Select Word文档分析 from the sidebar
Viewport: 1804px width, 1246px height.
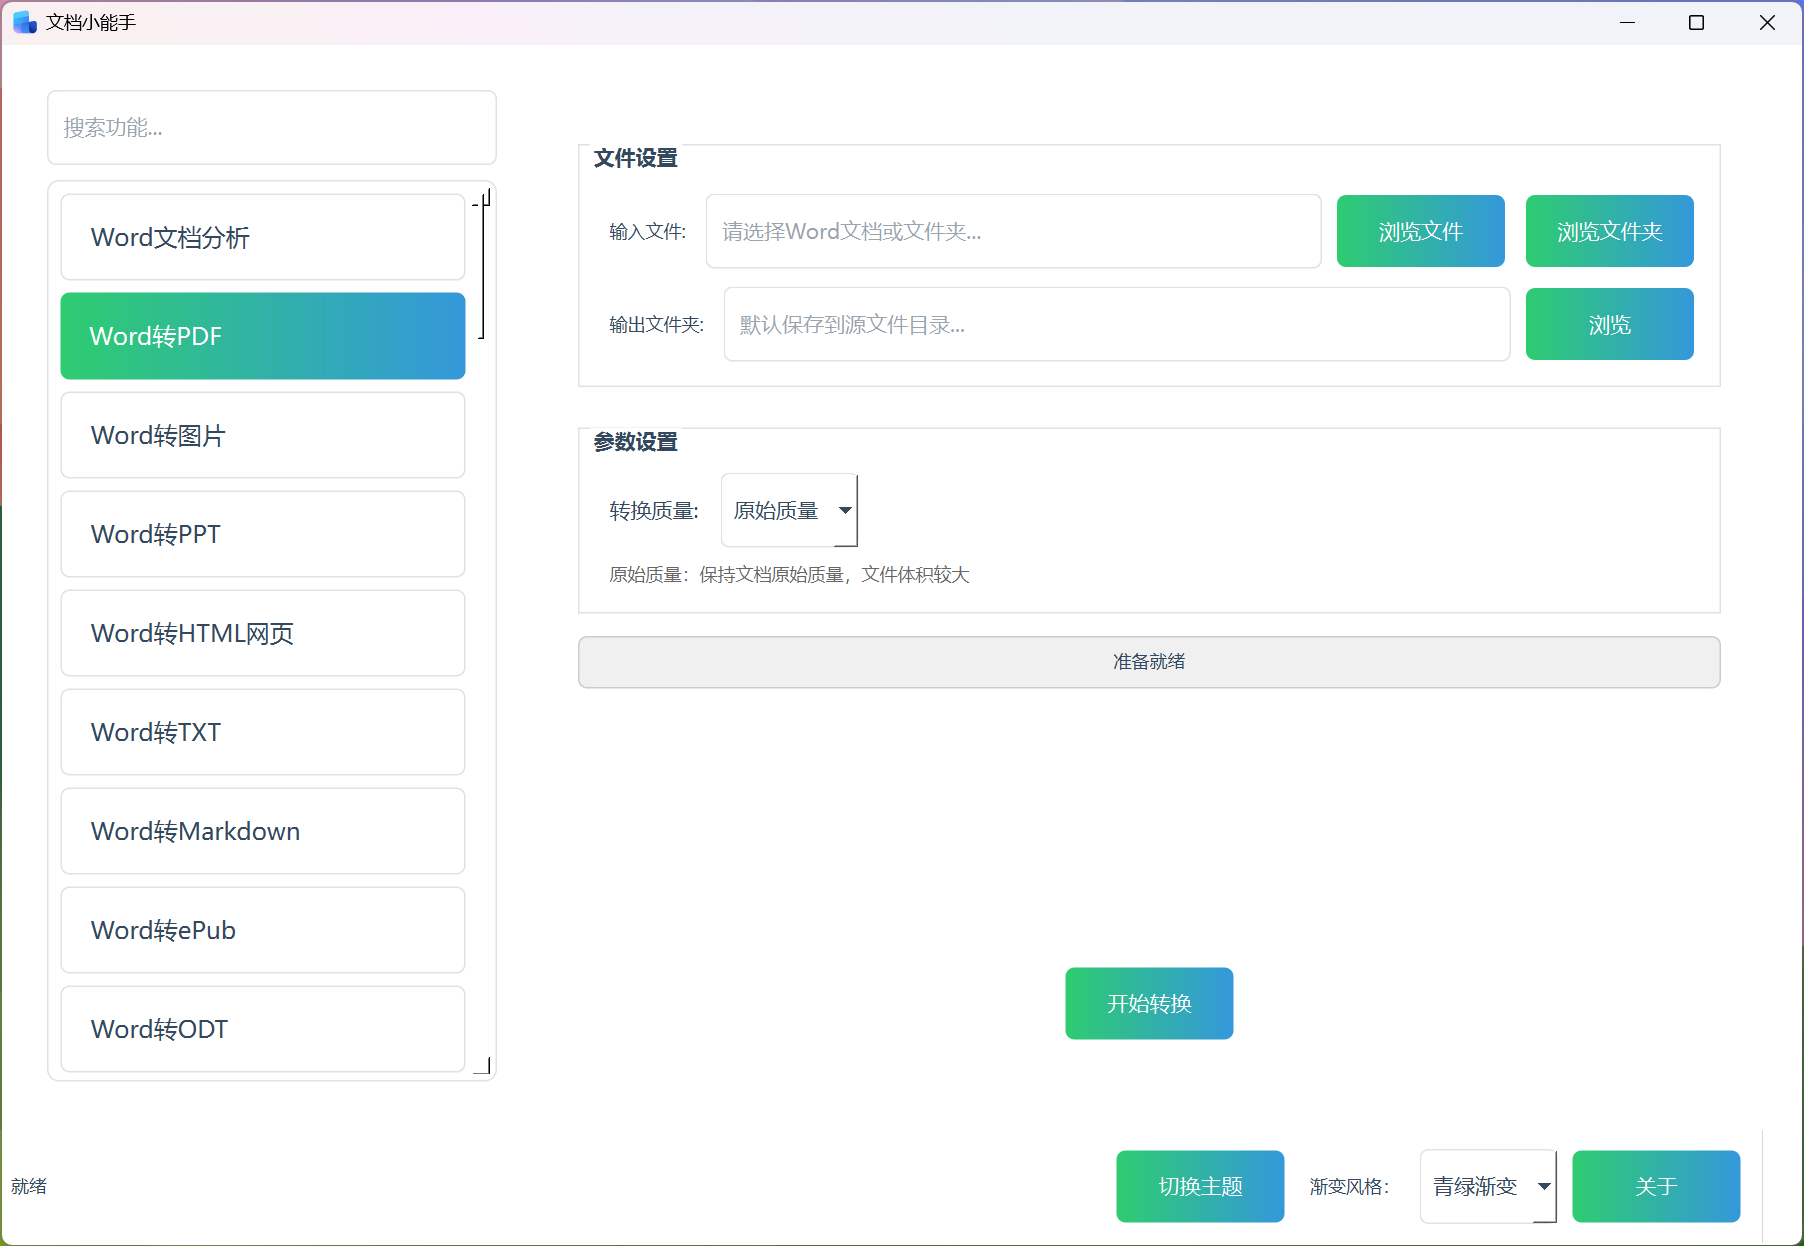point(262,237)
